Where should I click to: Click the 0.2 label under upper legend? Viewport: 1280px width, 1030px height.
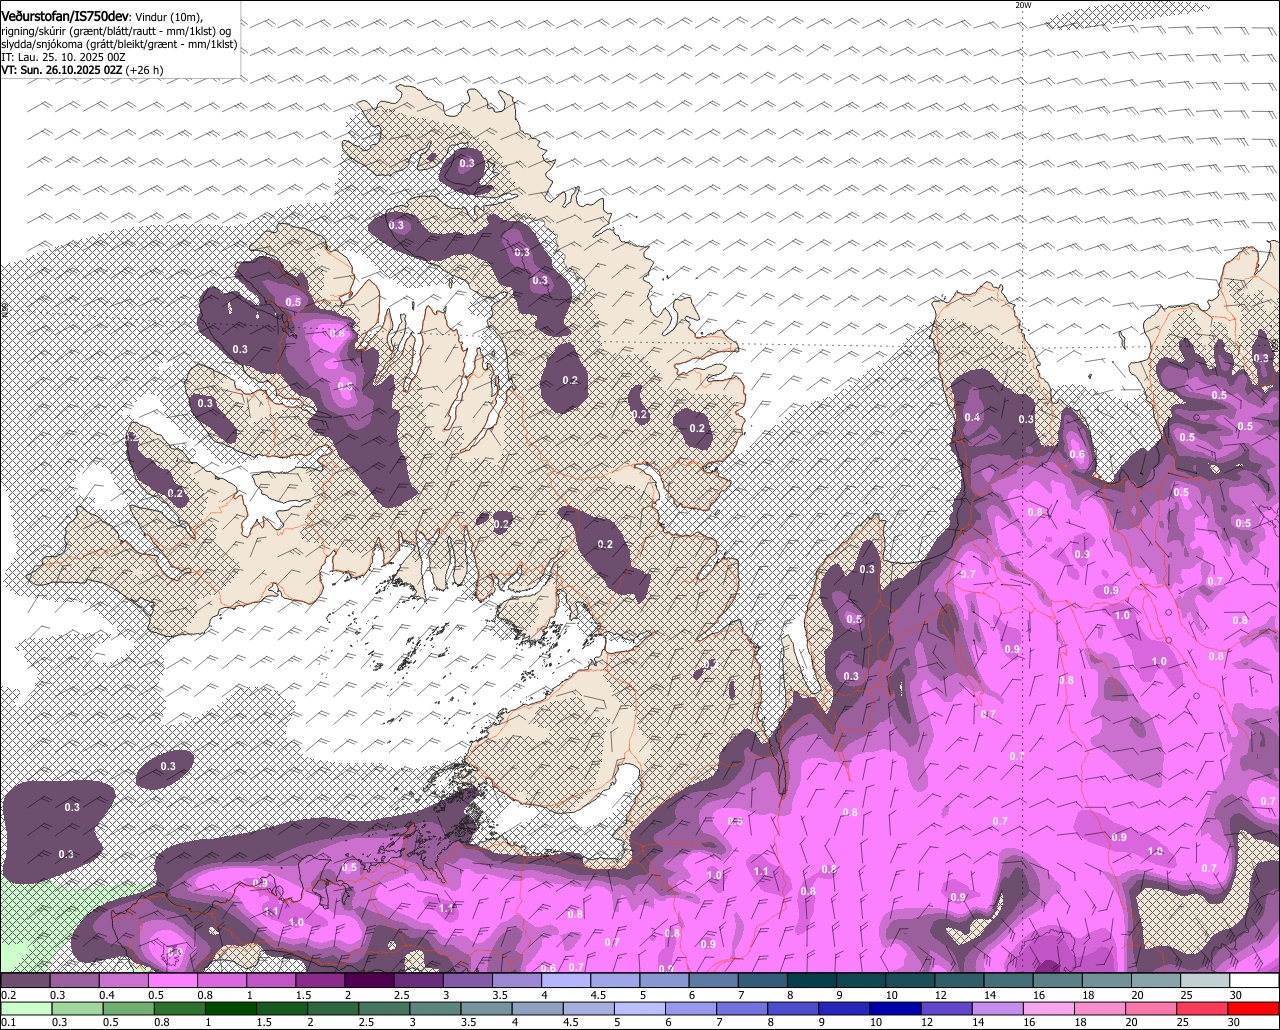click(9, 995)
